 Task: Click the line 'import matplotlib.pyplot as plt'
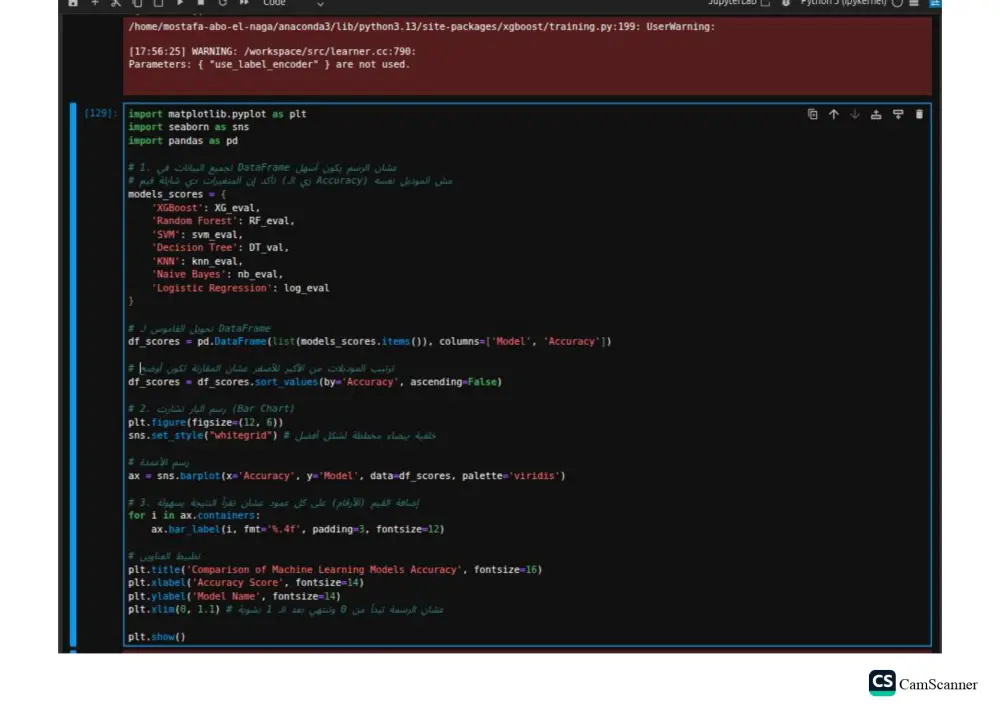coord(217,114)
